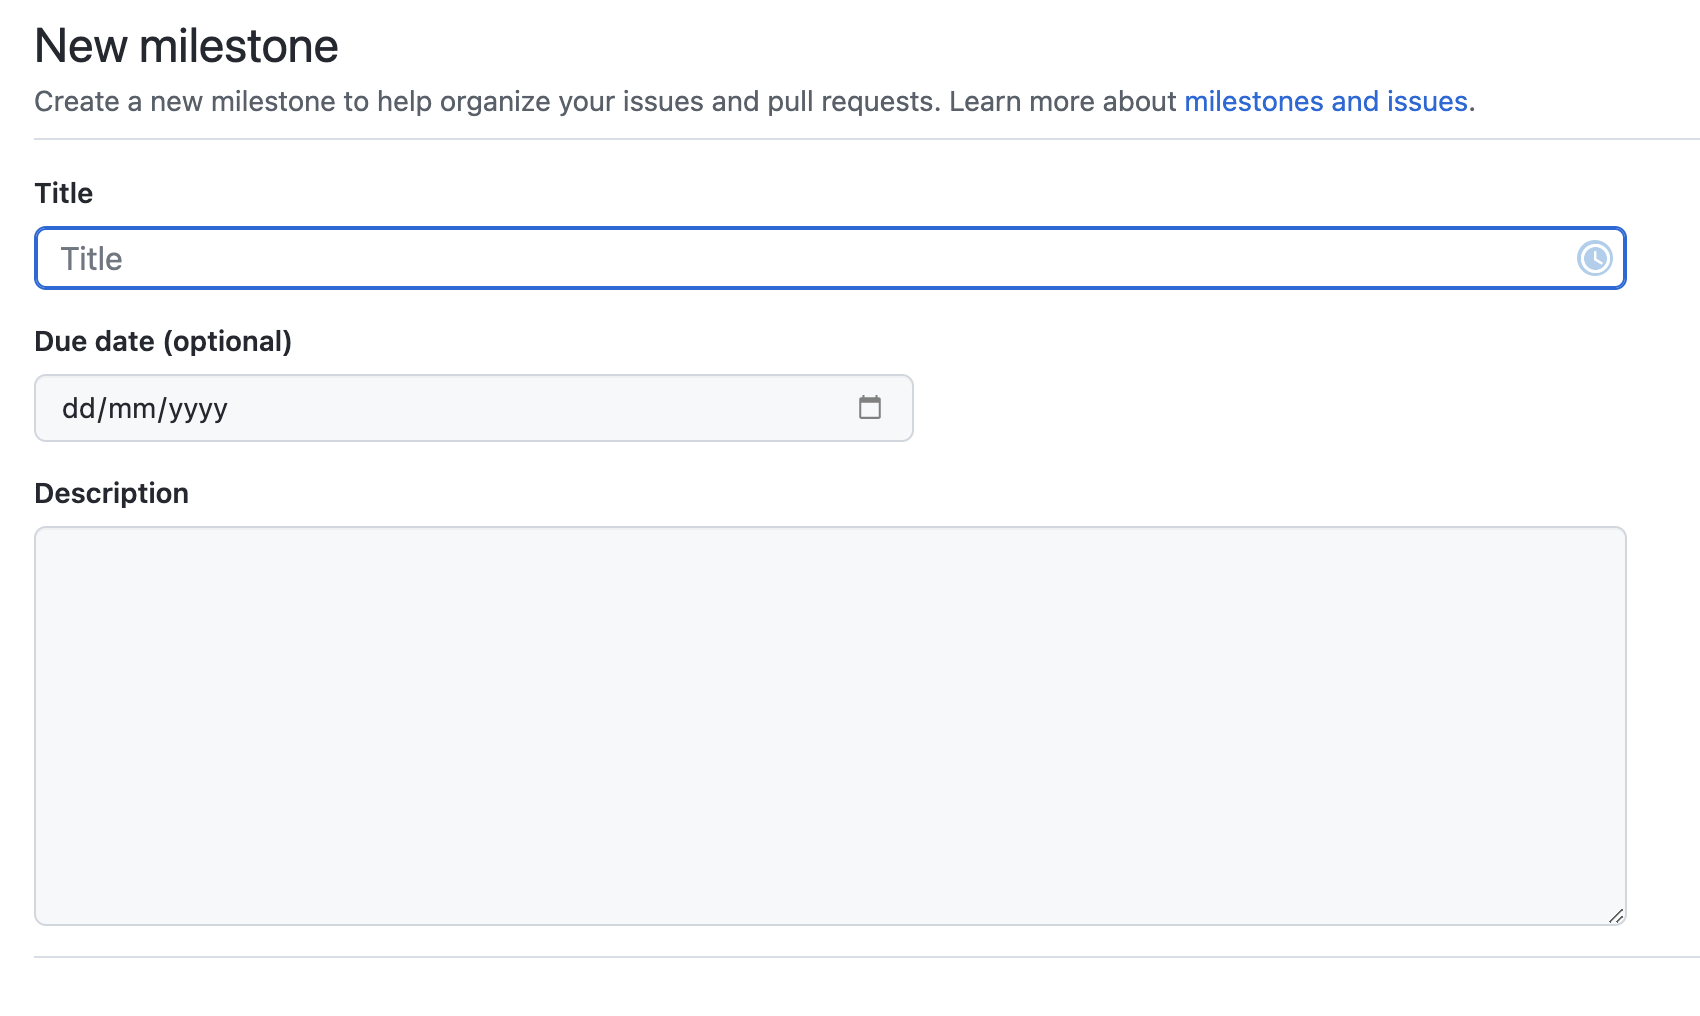Click the Title placeholder text
Viewport: 1700px width, 1016px height.
tap(91, 258)
